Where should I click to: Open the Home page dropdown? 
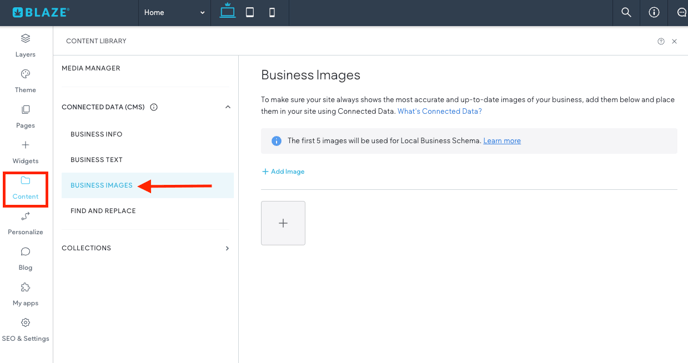(174, 13)
